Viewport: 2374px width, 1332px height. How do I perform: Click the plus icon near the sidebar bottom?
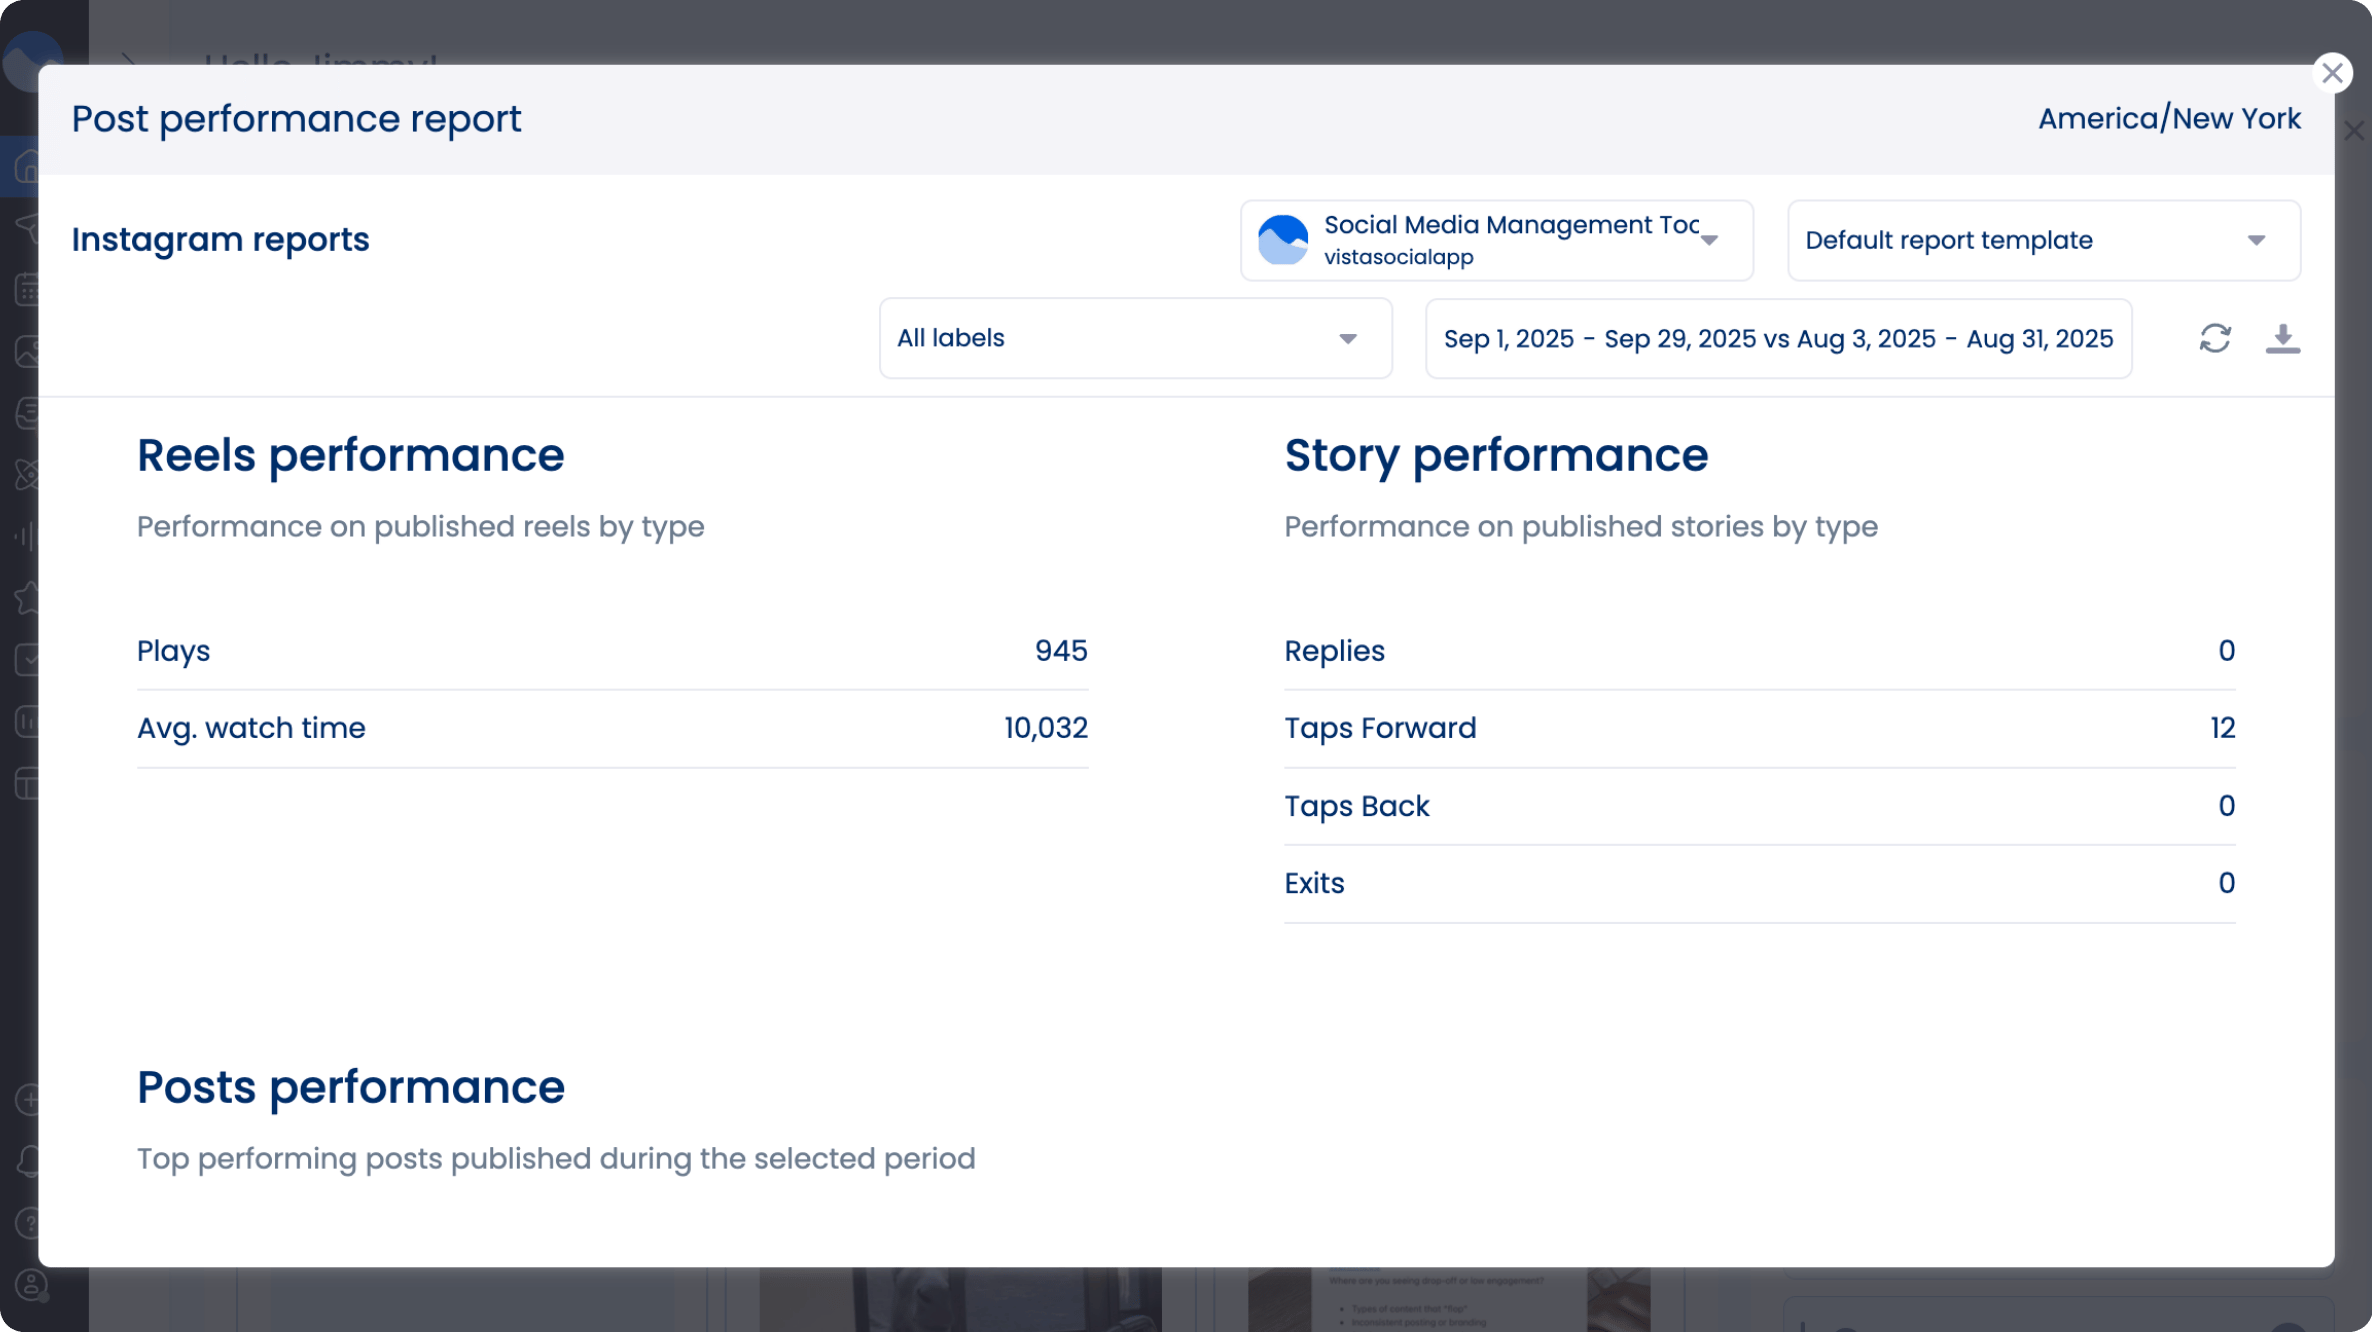29,1100
